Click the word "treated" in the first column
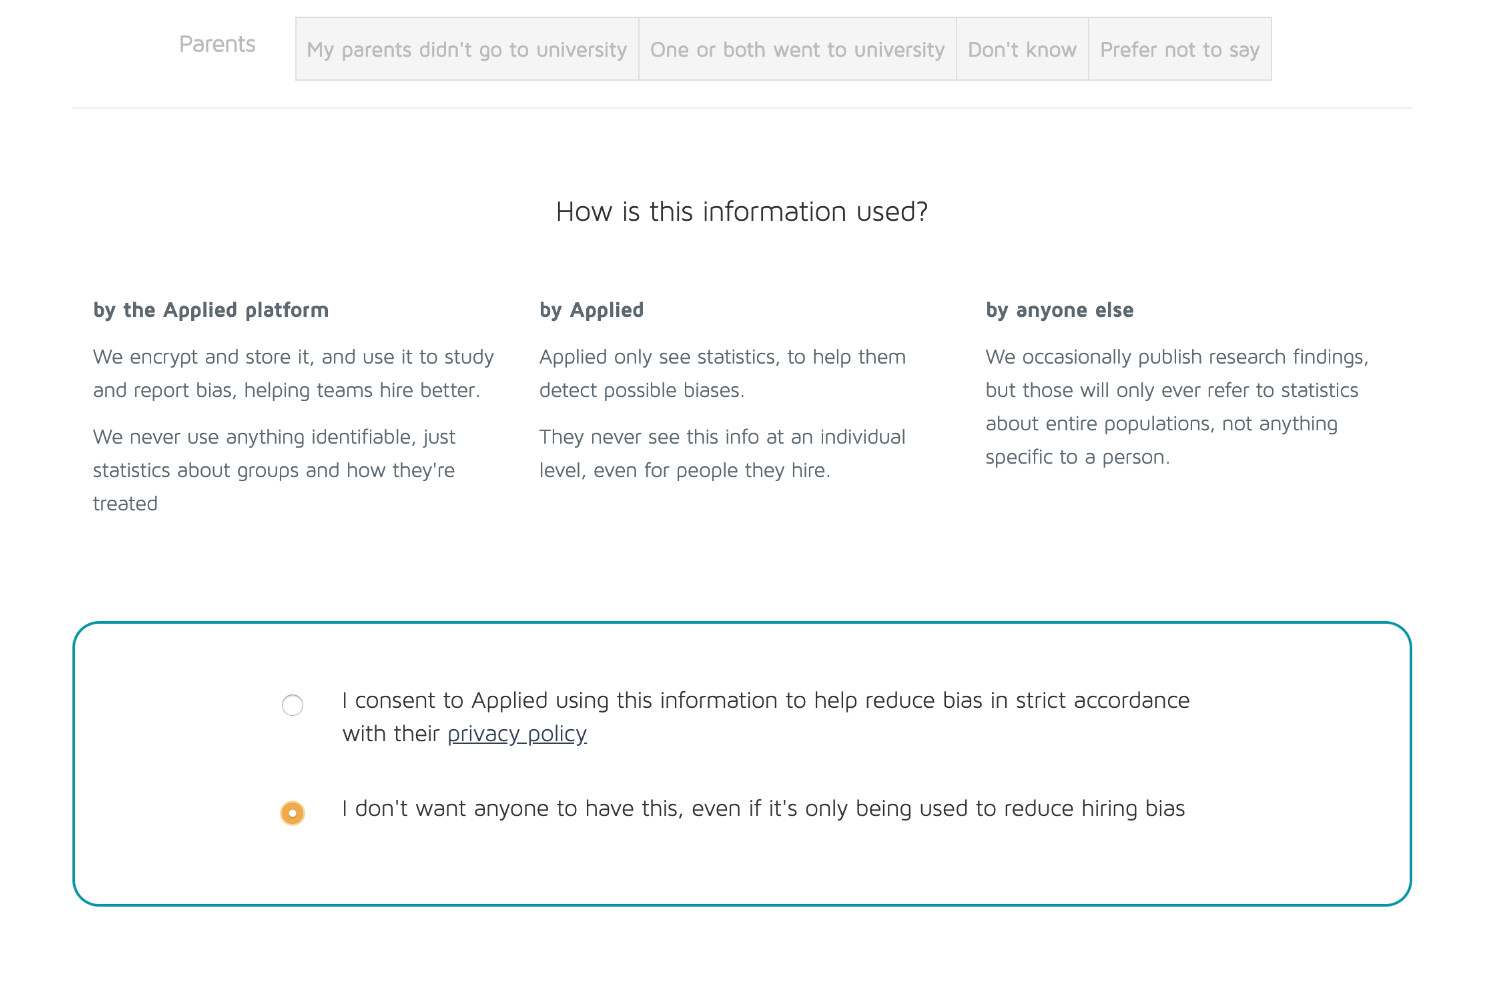This screenshot has height=1008, width=1508. coord(125,504)
